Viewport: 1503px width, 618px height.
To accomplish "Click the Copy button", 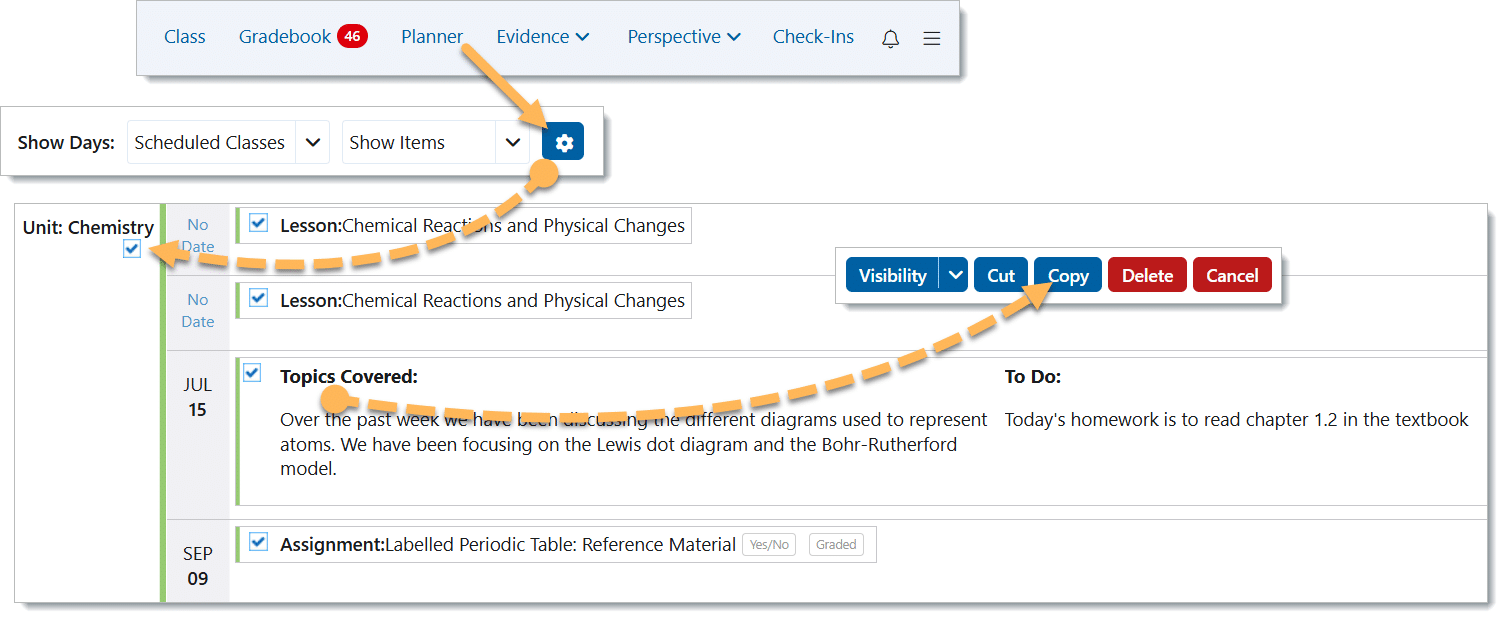I will point(1067,275).
